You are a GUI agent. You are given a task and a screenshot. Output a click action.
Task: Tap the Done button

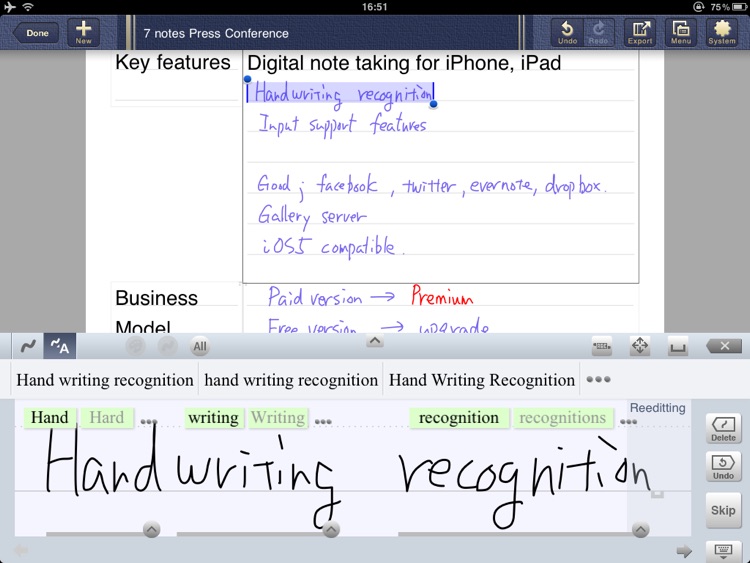[36, 33]
